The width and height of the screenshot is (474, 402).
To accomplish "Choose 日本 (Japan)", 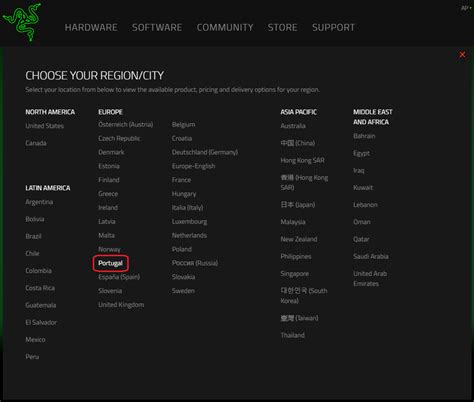I will pyautogui.click(x=298, y=205).
